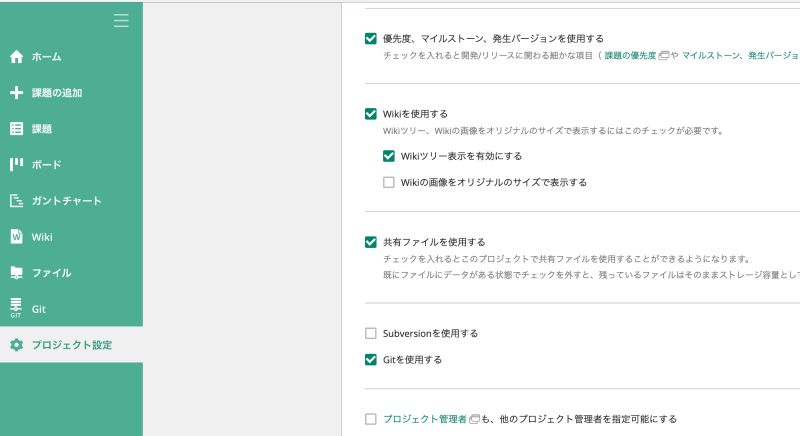Click the Git repository icon
Screen dimensions: 800x436
pyautogui.click(x=16, y=308)
